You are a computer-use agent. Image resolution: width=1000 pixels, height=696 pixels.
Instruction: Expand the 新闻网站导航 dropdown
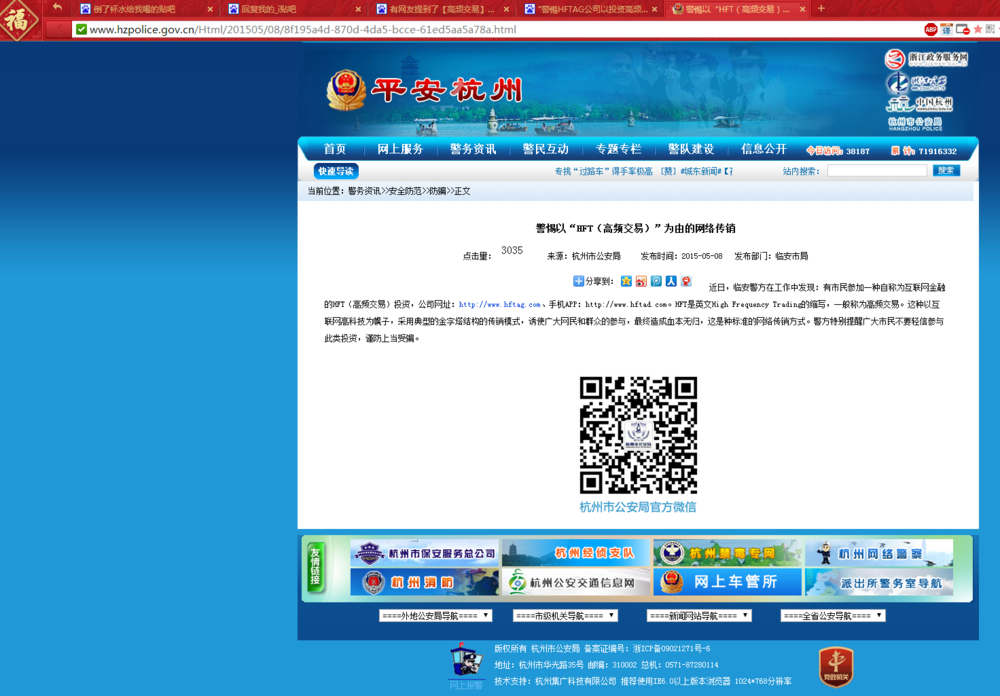point(700,615)
